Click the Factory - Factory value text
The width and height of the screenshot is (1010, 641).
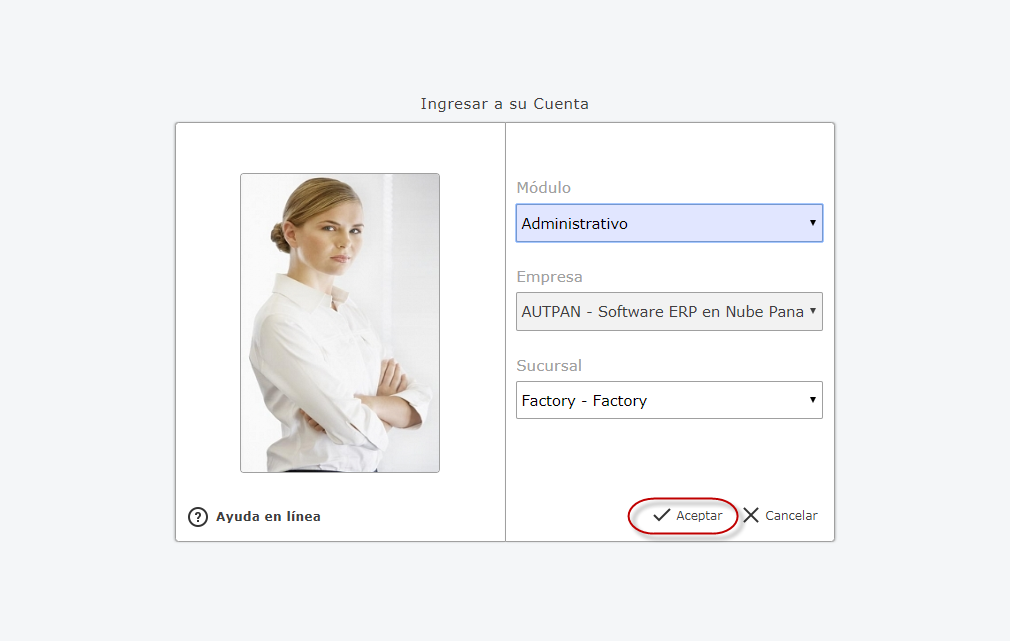point(584,401)
